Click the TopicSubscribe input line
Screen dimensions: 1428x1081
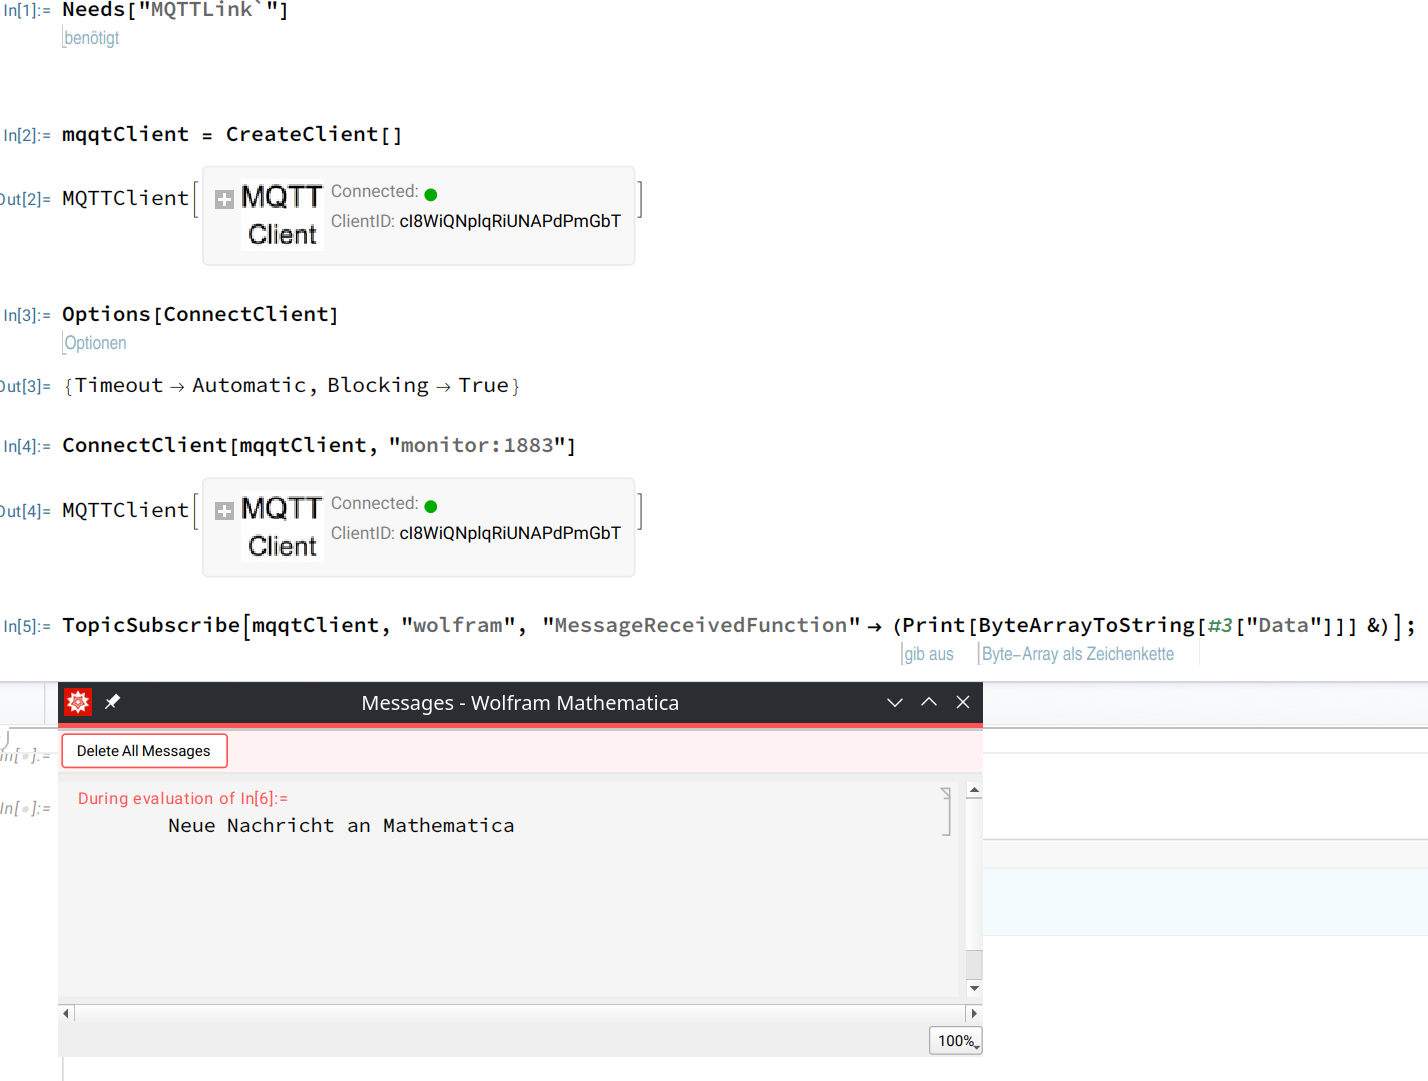(x=739, y=626)
